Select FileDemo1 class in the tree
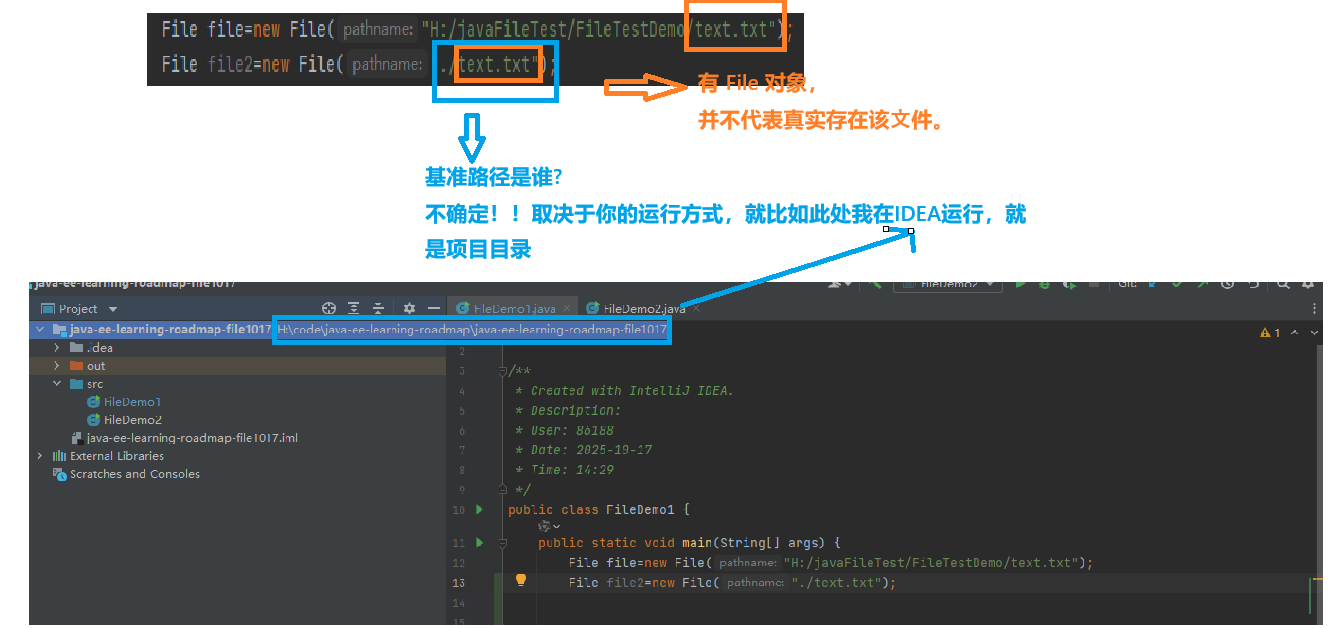The image size is (1328, 628). pos(132,402)
